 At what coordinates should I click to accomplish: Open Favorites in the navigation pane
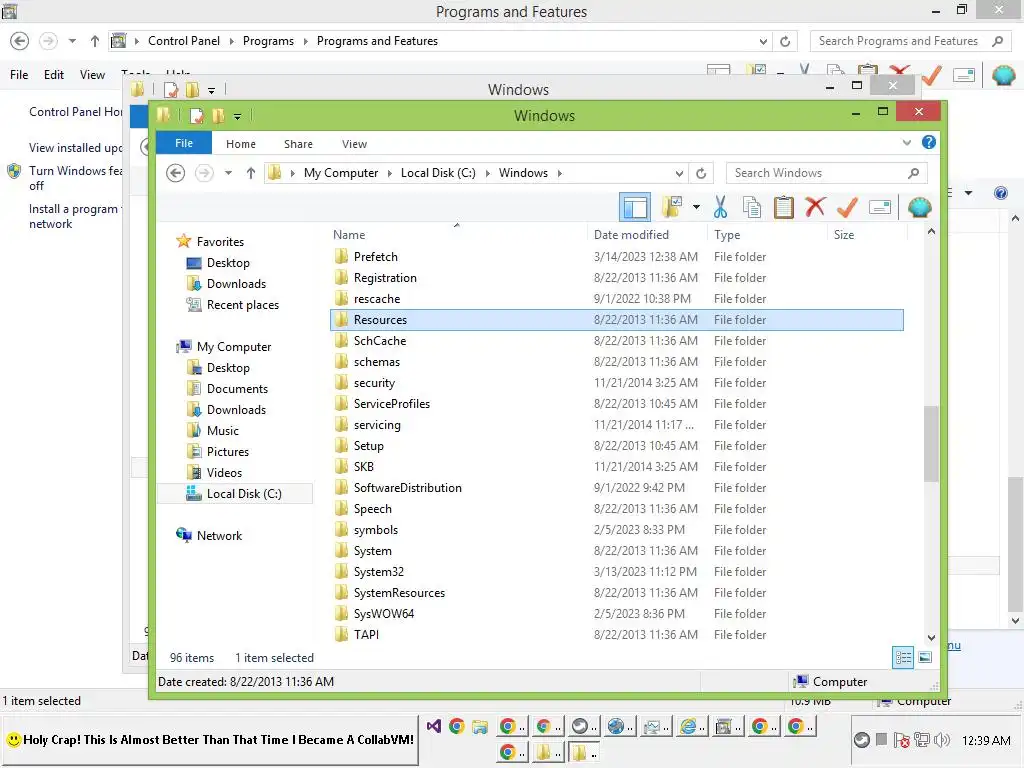tap(220, 242)
